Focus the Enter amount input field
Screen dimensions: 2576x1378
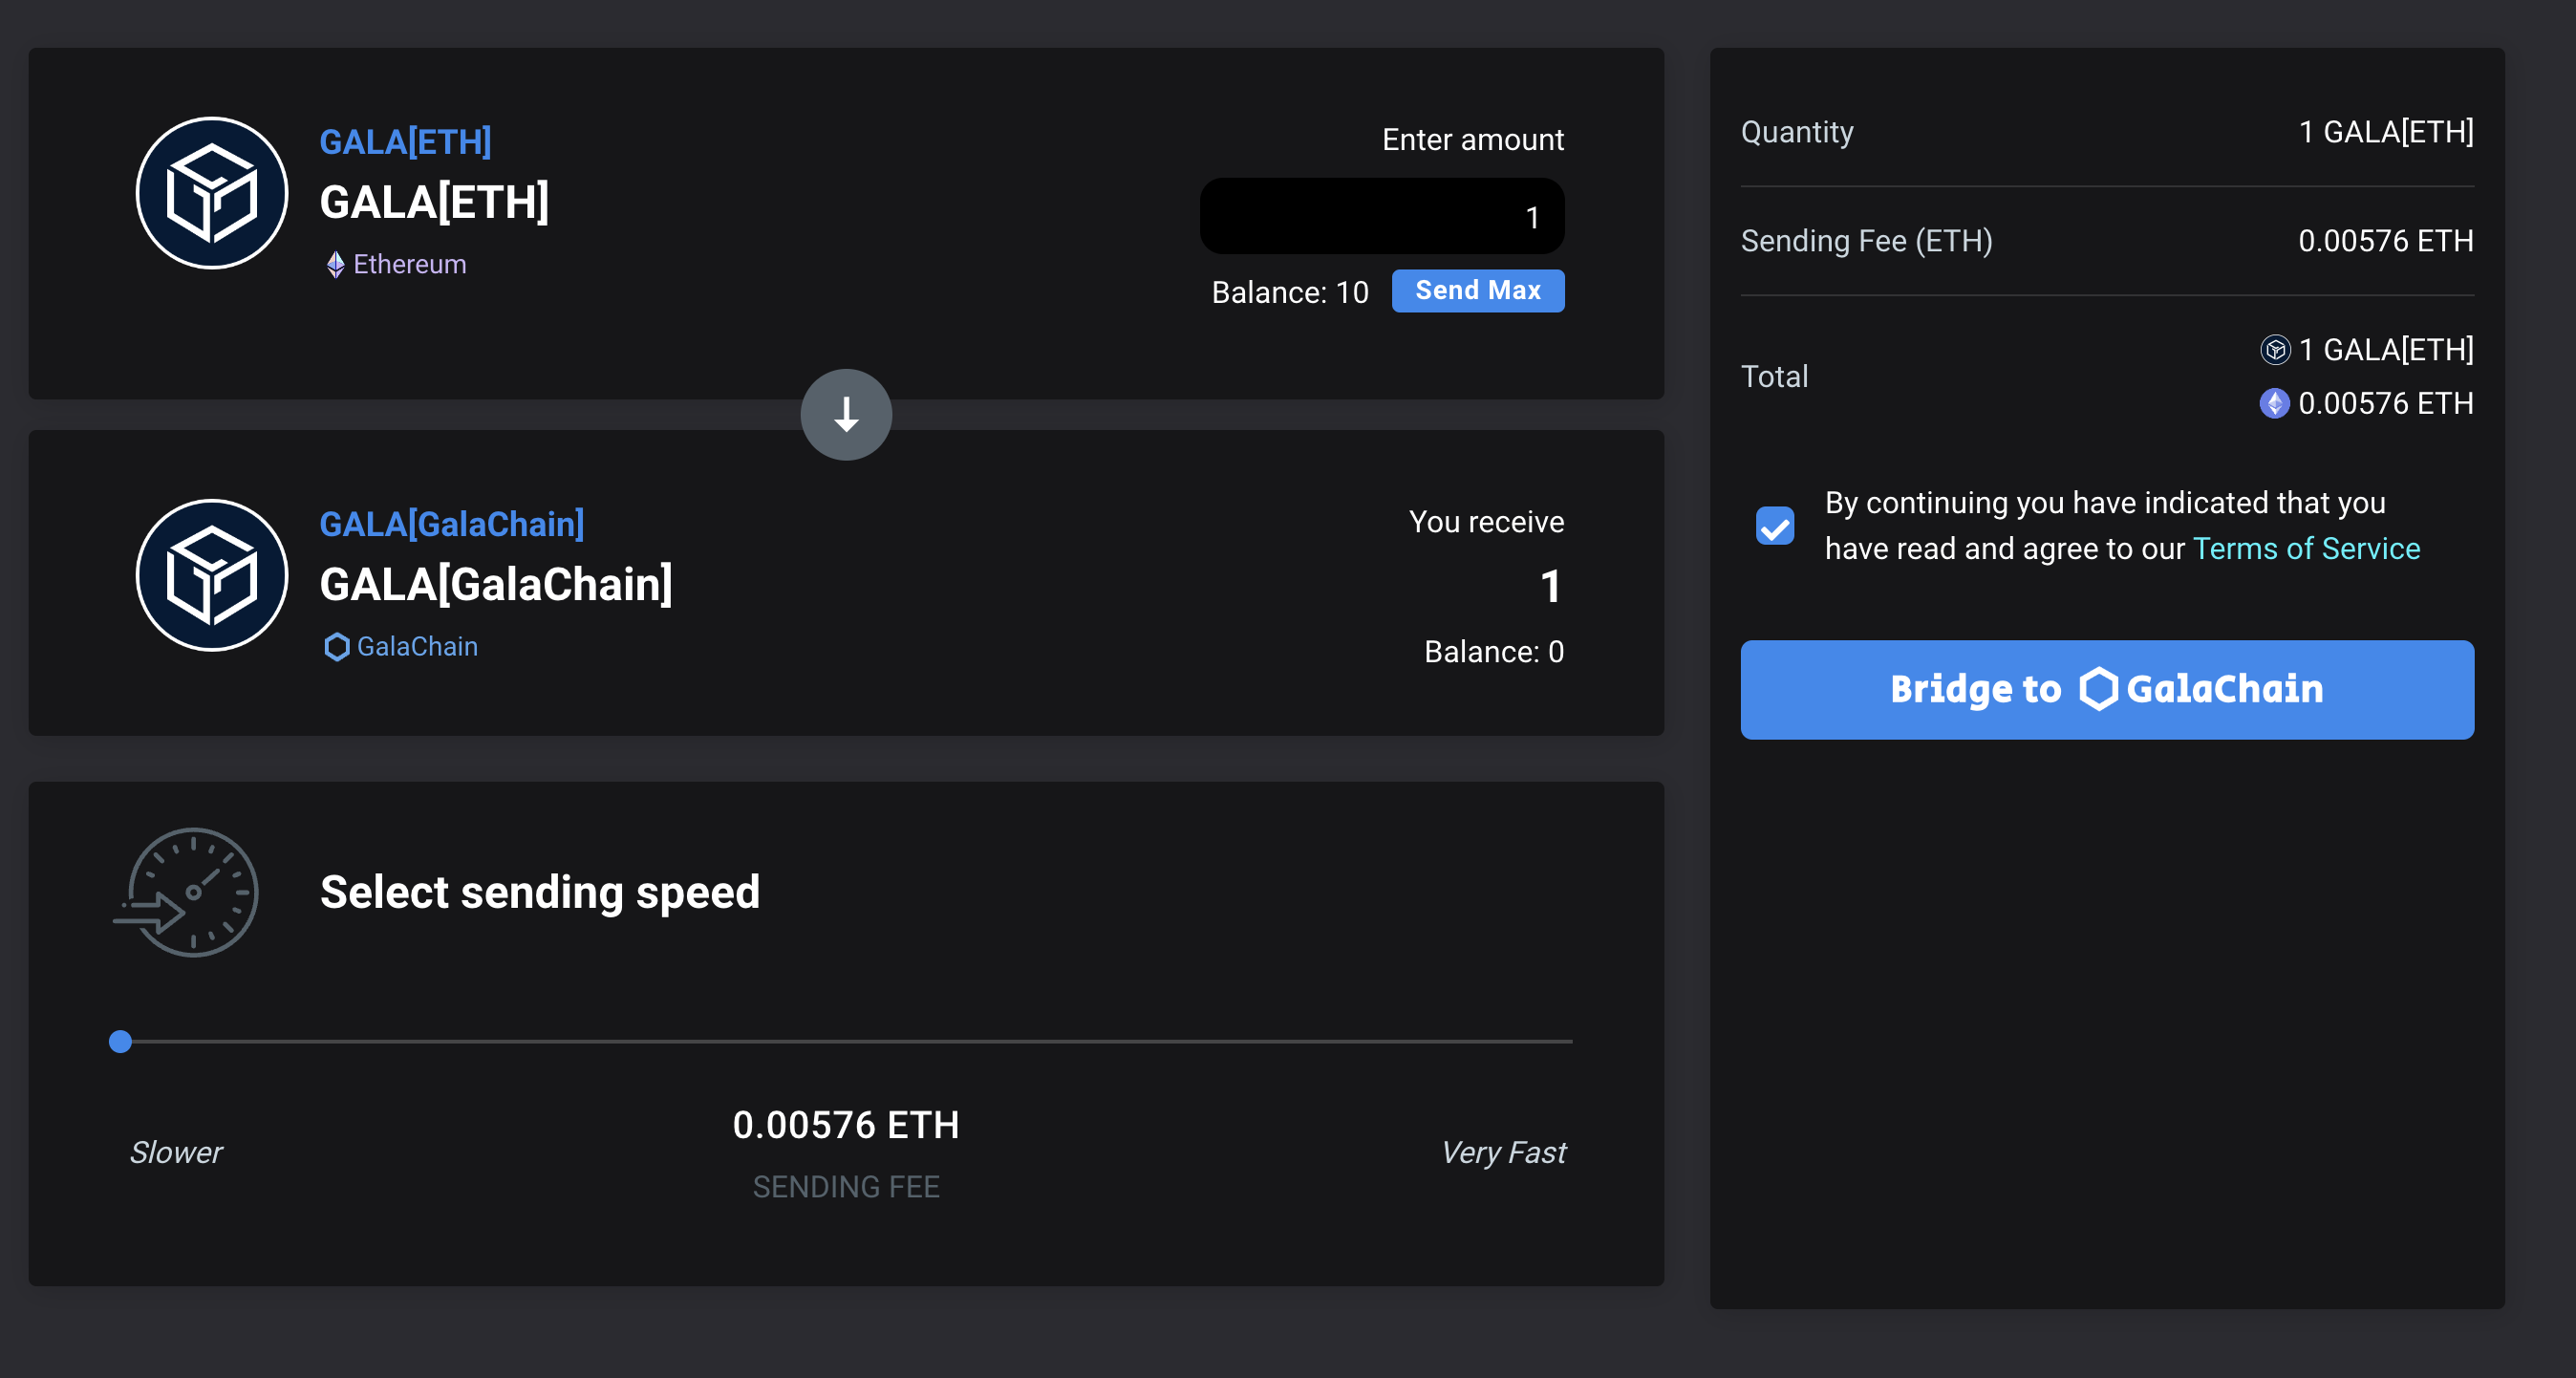point(1382,217)
